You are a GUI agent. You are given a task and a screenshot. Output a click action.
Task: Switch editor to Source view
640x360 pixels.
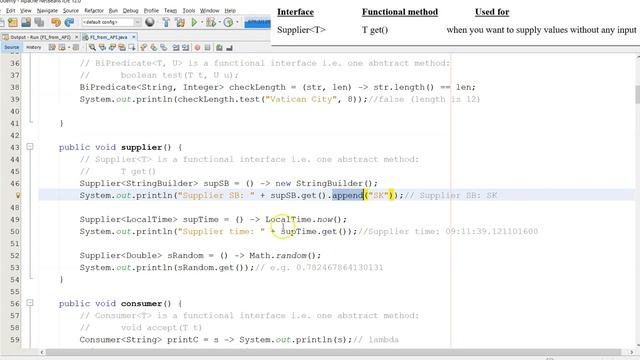tap(11, 47)
